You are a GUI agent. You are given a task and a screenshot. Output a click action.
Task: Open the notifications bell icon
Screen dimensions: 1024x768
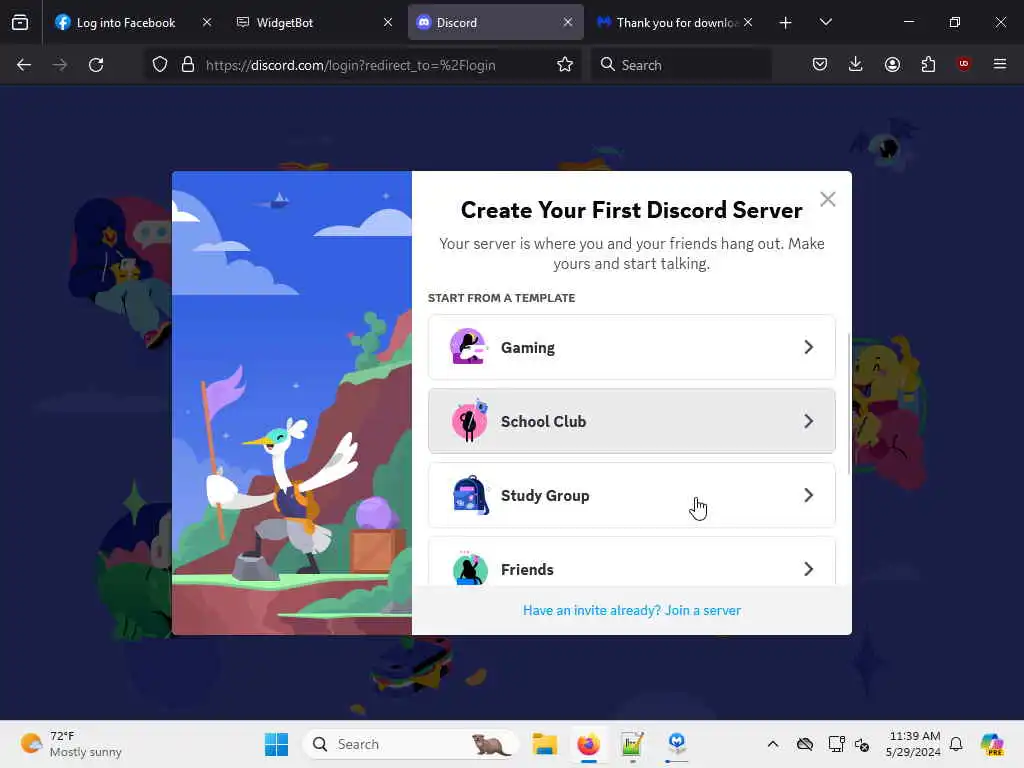[x=956, y=744]
